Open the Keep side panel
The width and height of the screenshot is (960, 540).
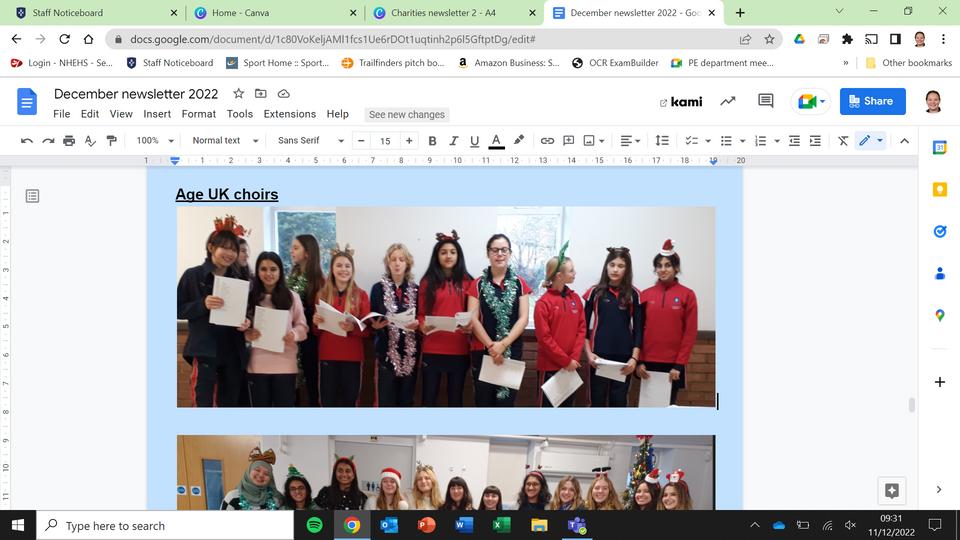point(940,189)
